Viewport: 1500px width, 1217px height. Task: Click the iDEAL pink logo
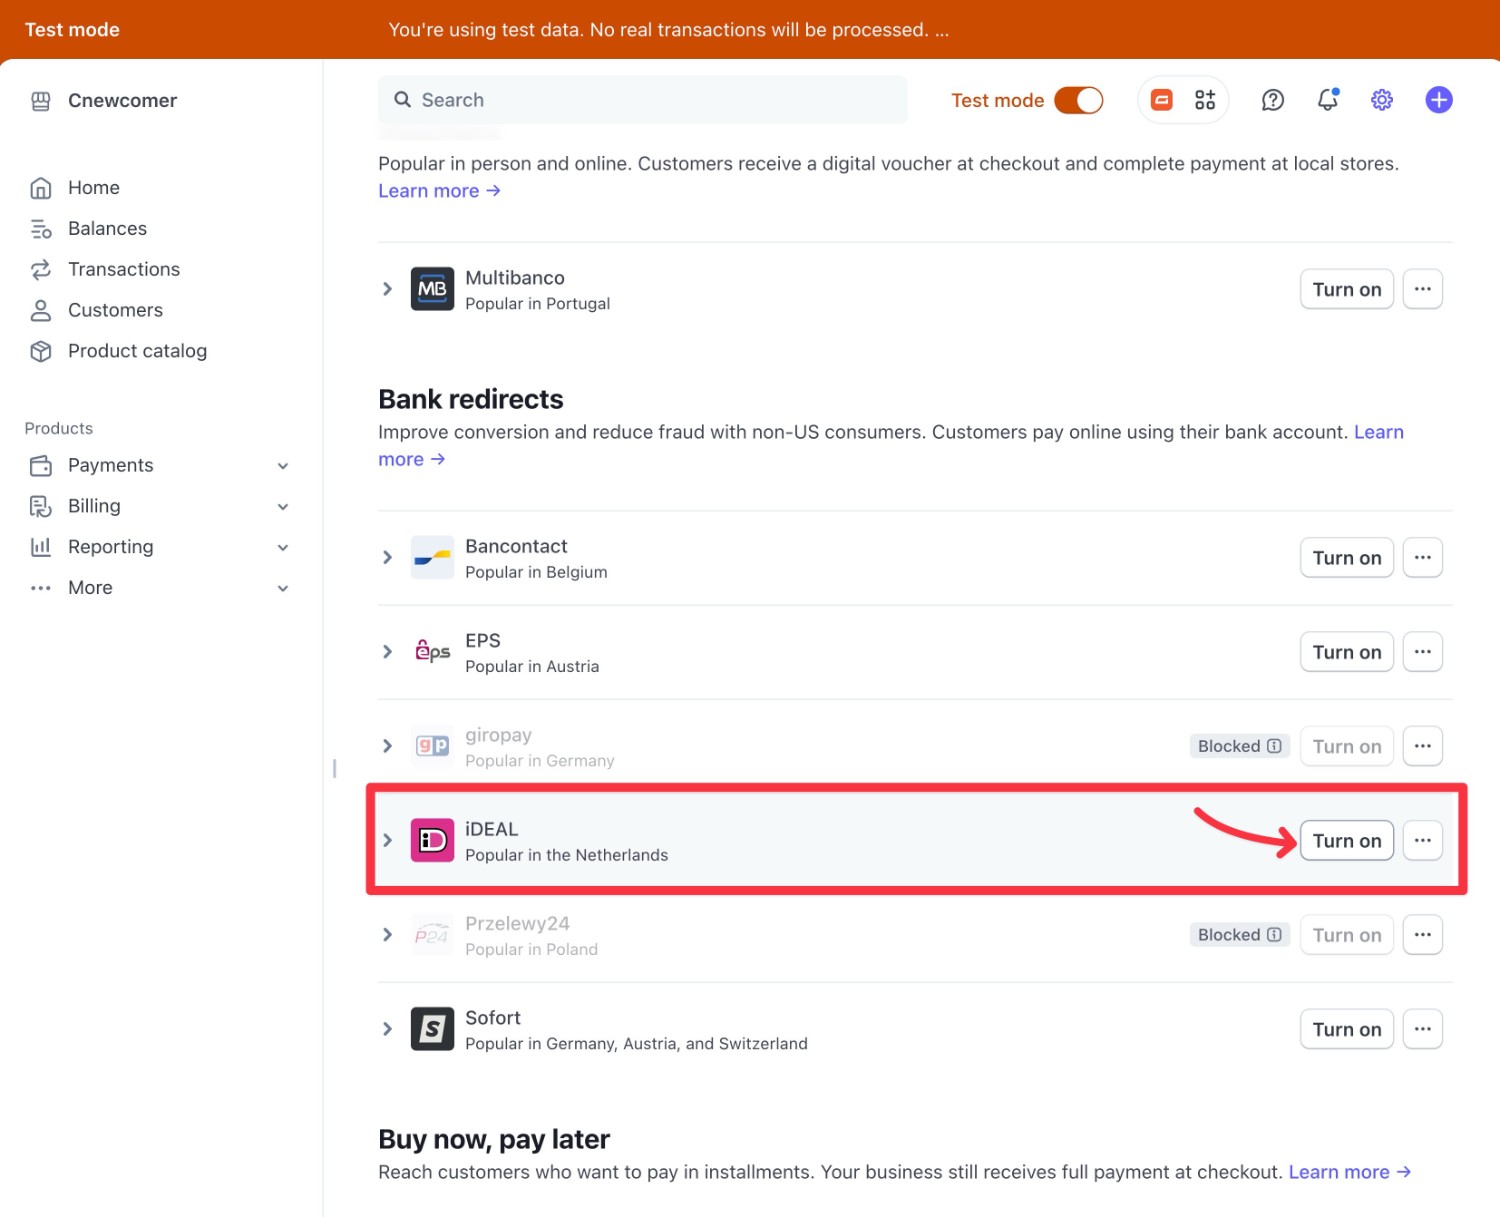pyautogui.click(x=432, y=840)
